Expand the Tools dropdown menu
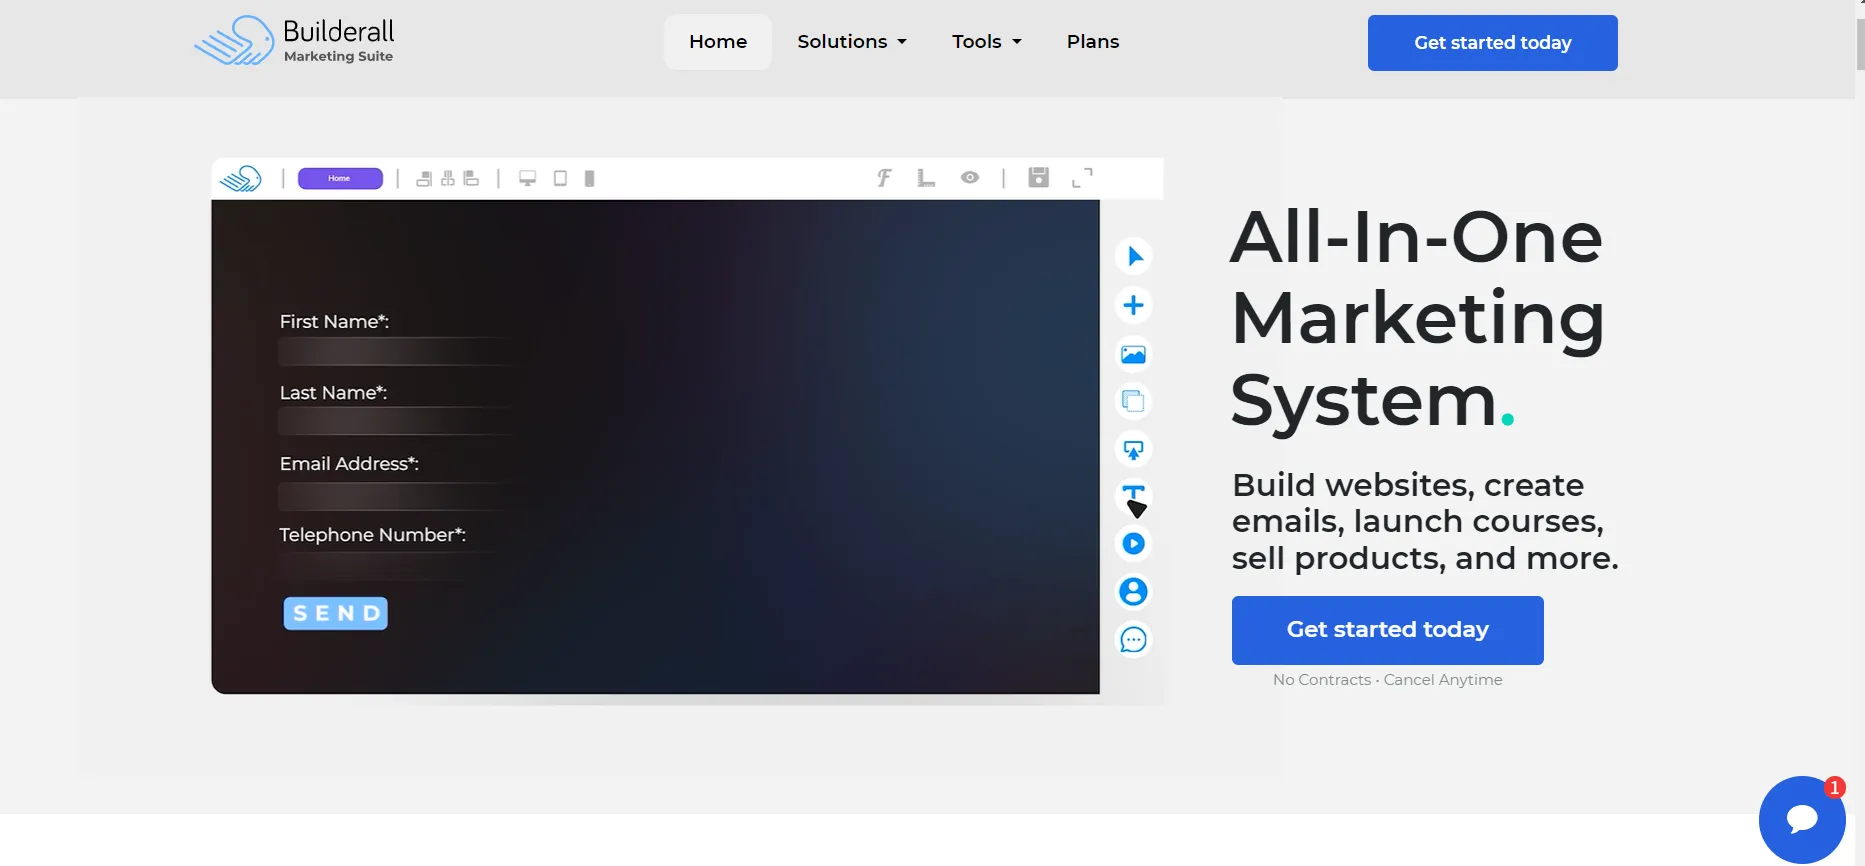This screenshot has width=1865, height=866. click(x=987, y=42)
